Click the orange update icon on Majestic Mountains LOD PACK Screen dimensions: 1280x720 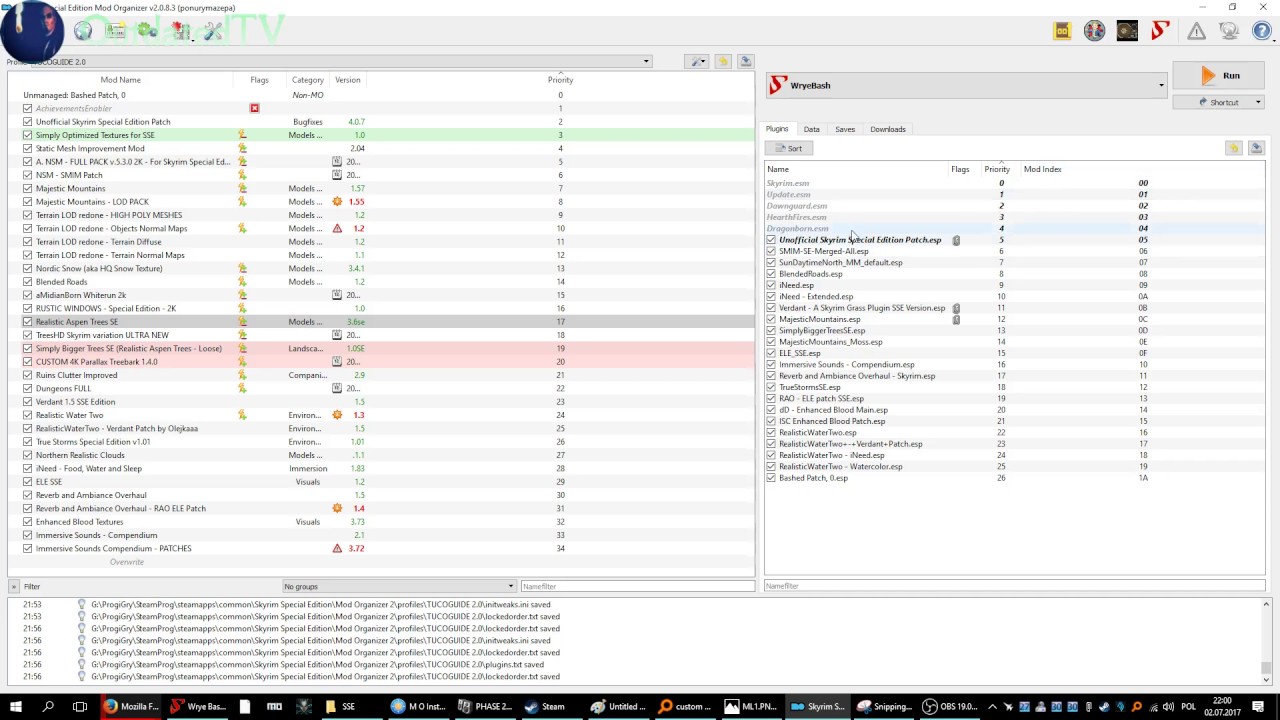coord(337,201)
